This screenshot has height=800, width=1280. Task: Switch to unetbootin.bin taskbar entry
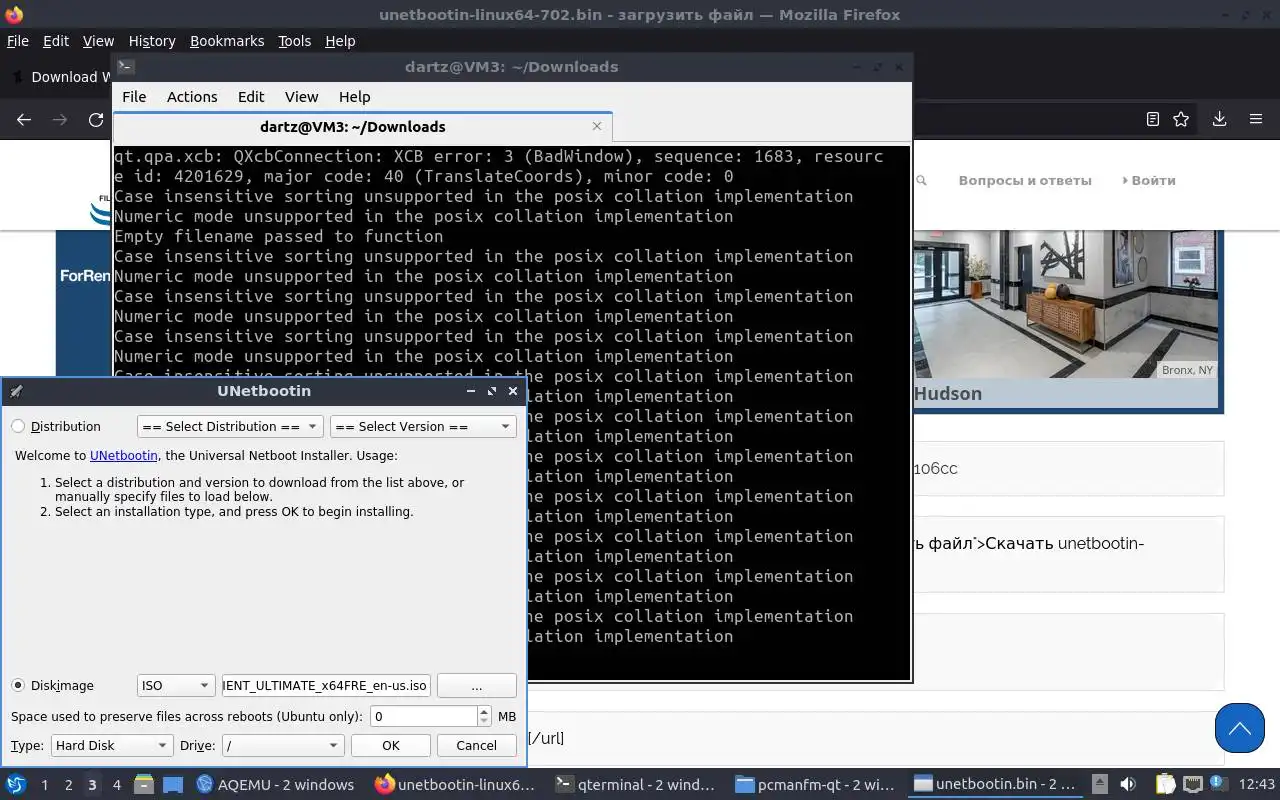[x=995, y=784]
